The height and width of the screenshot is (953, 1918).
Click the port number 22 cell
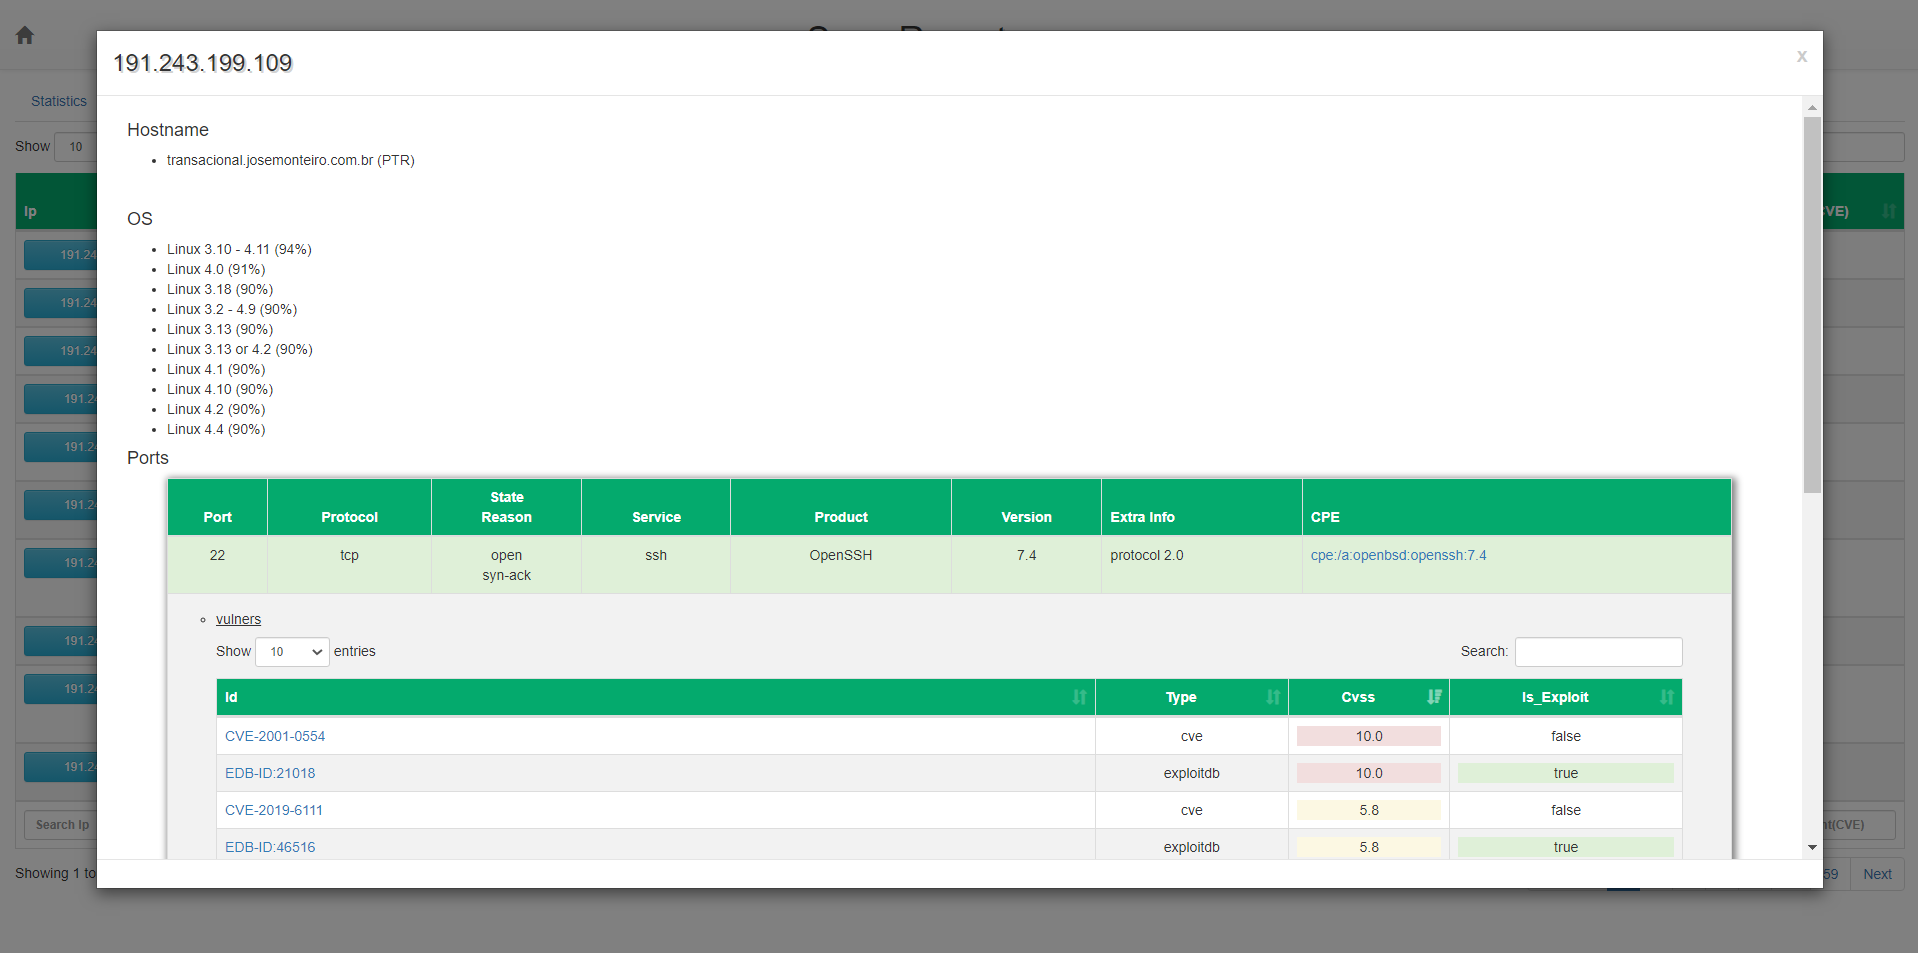(217, 565)
